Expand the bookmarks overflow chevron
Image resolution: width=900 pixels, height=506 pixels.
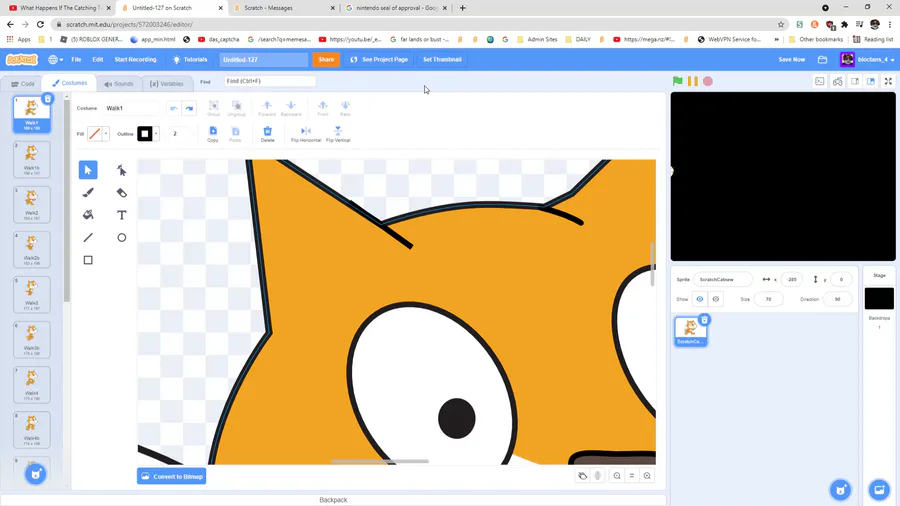(x=777, y=40)
